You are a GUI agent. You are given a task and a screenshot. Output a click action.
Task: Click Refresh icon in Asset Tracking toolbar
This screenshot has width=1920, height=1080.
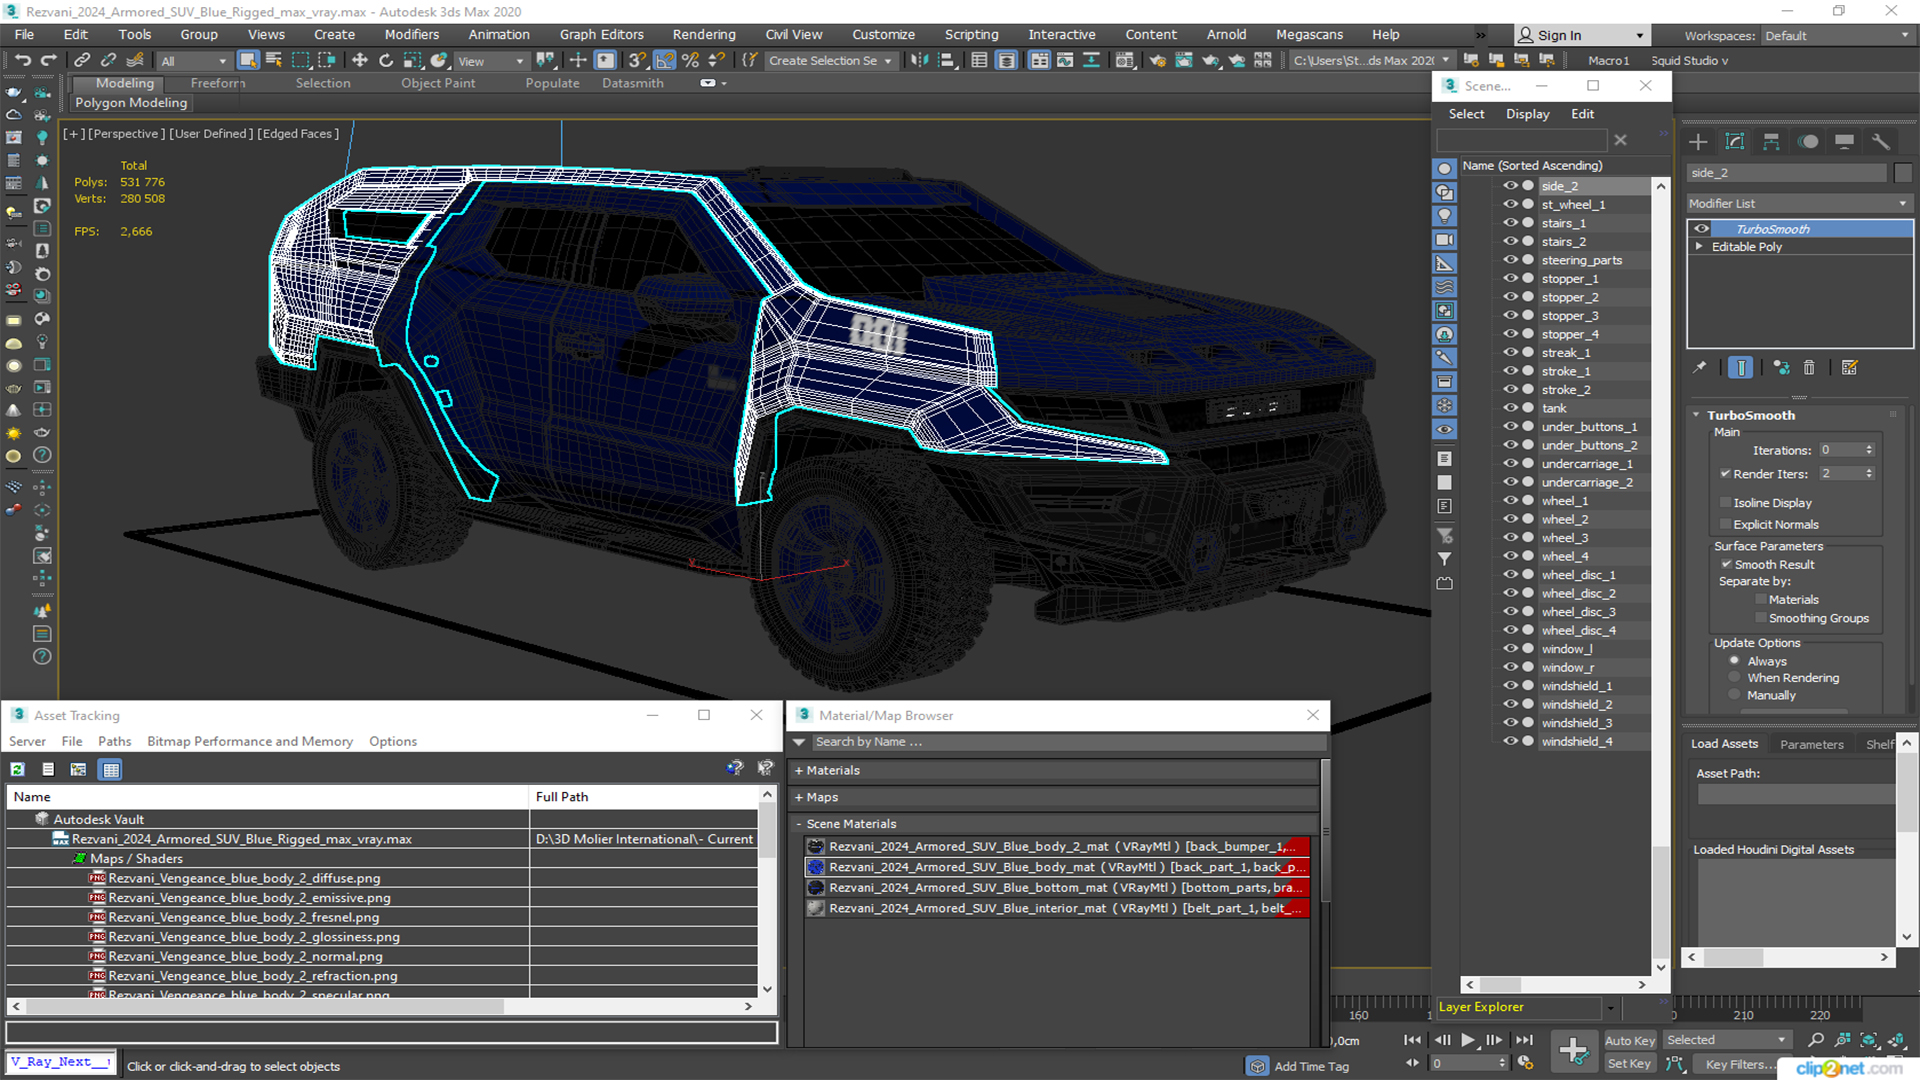[18, 769]
